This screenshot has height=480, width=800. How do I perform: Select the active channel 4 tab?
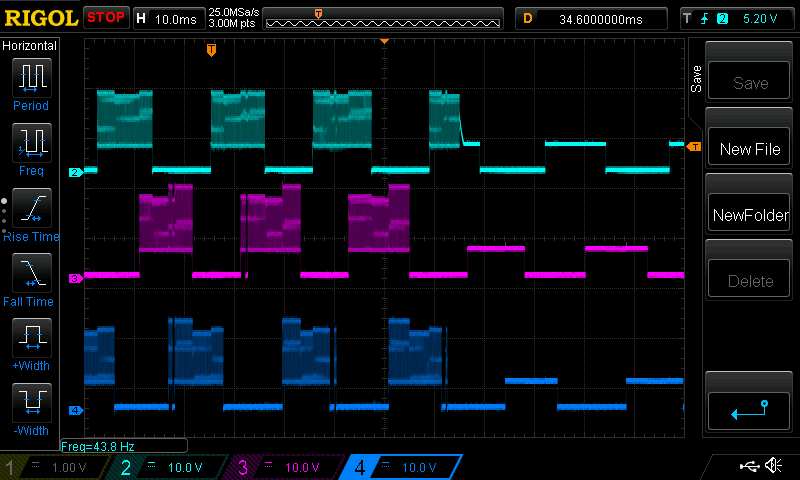401,467
